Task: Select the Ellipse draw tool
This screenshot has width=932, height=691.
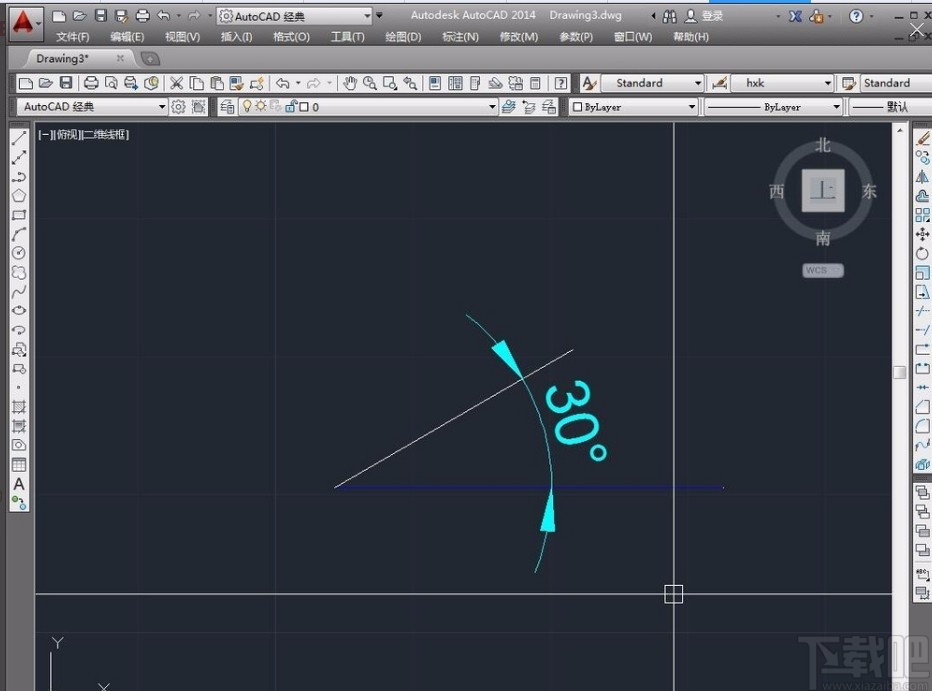Action: [18, 311]
